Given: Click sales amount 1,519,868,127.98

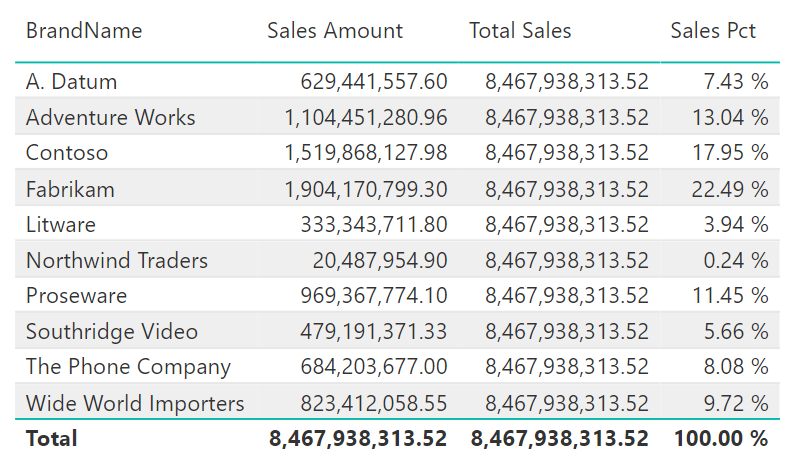Looking at the screenshot, I should [366, 153].
